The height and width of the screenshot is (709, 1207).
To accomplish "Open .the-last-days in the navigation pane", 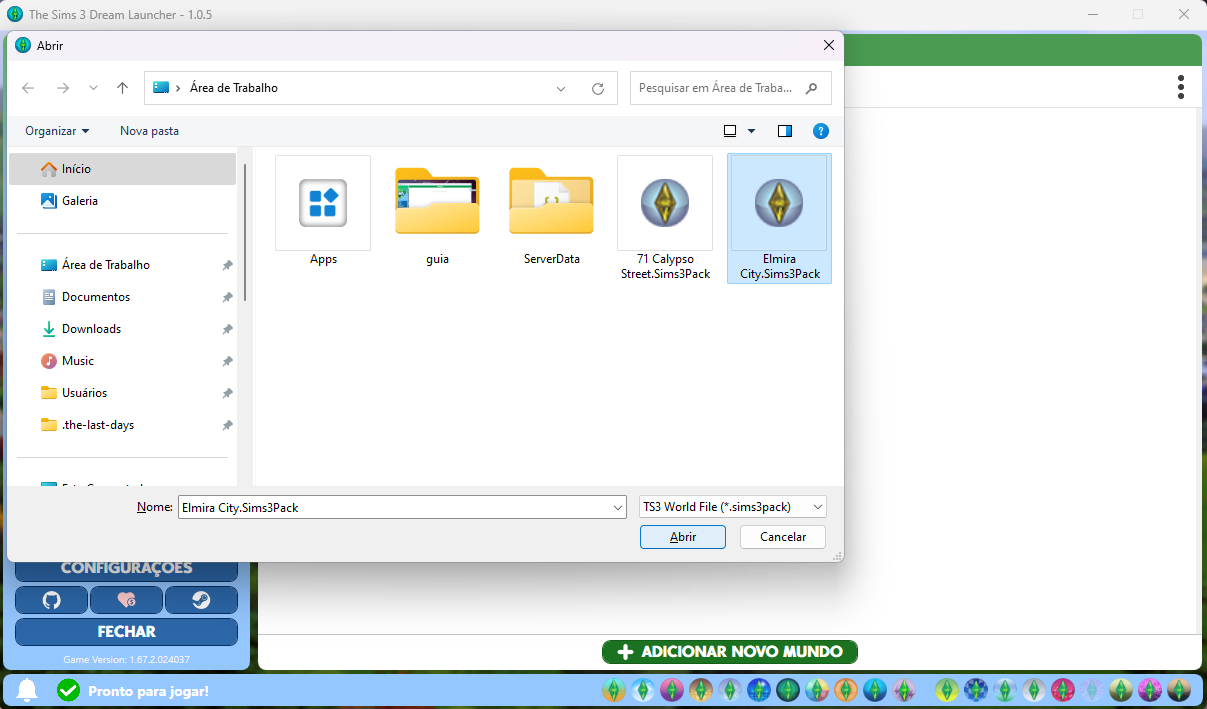I will pyautogui.click(x=123, y=425).
